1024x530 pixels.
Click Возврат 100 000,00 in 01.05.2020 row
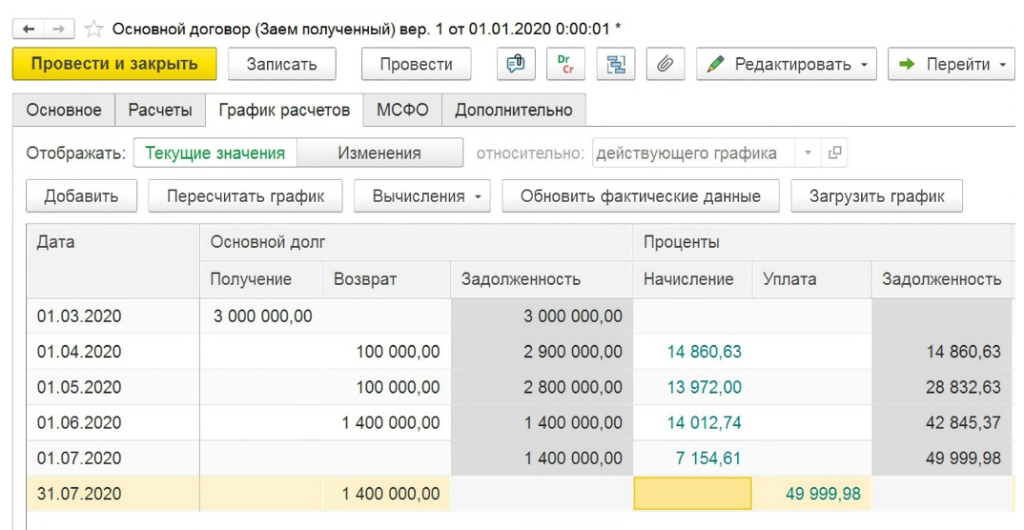(x=398, y=387)
